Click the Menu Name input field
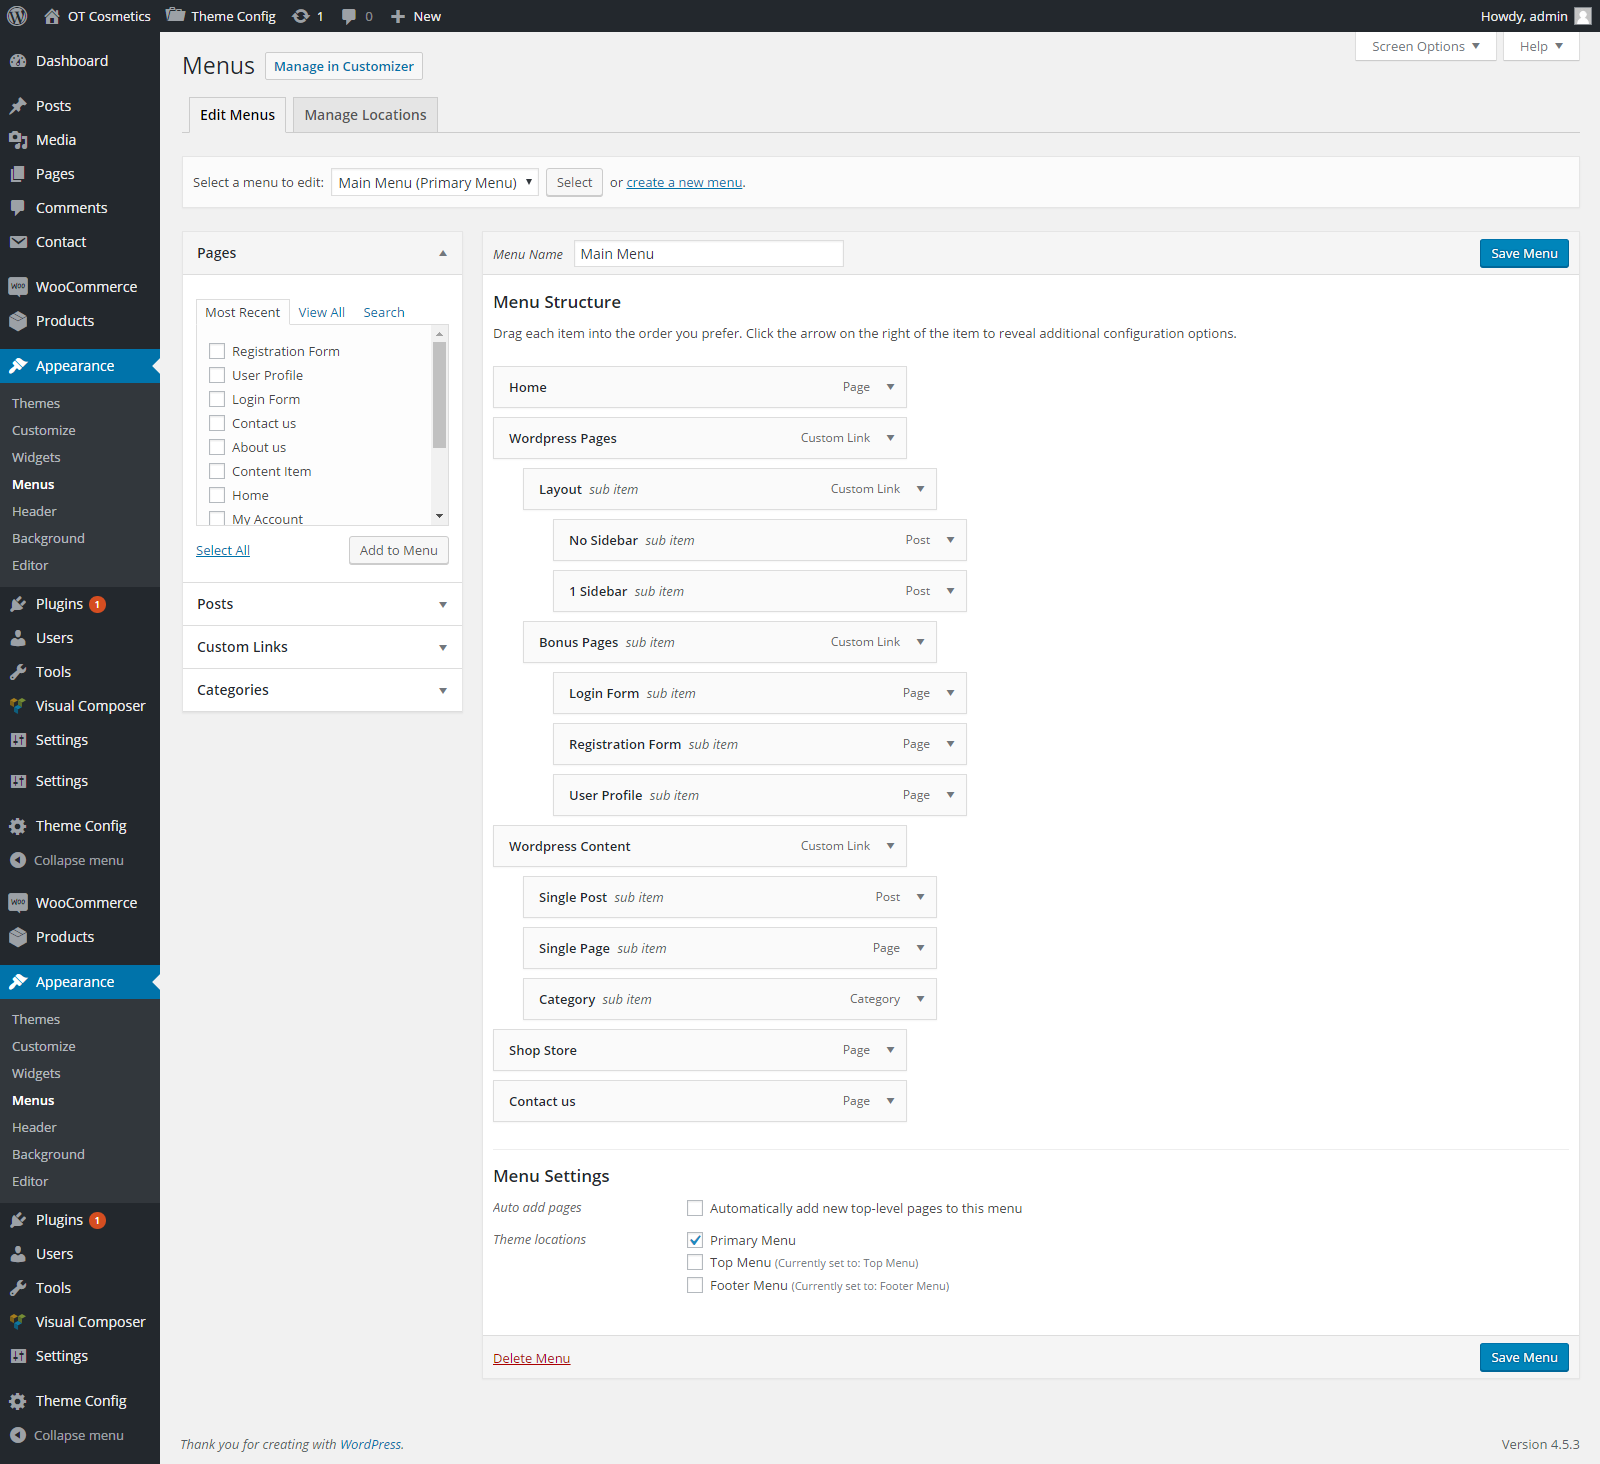 tap(709, 254)
